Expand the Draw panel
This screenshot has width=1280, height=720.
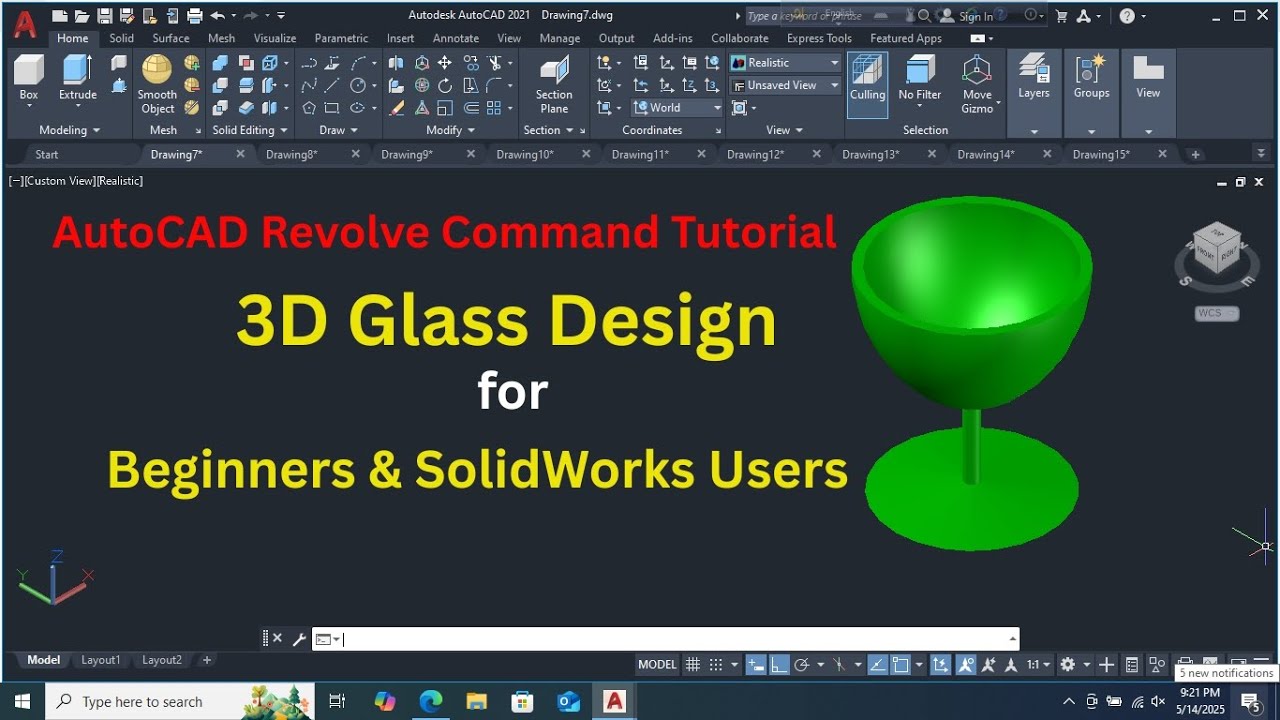pyautogui.click(x=338, y=130)
